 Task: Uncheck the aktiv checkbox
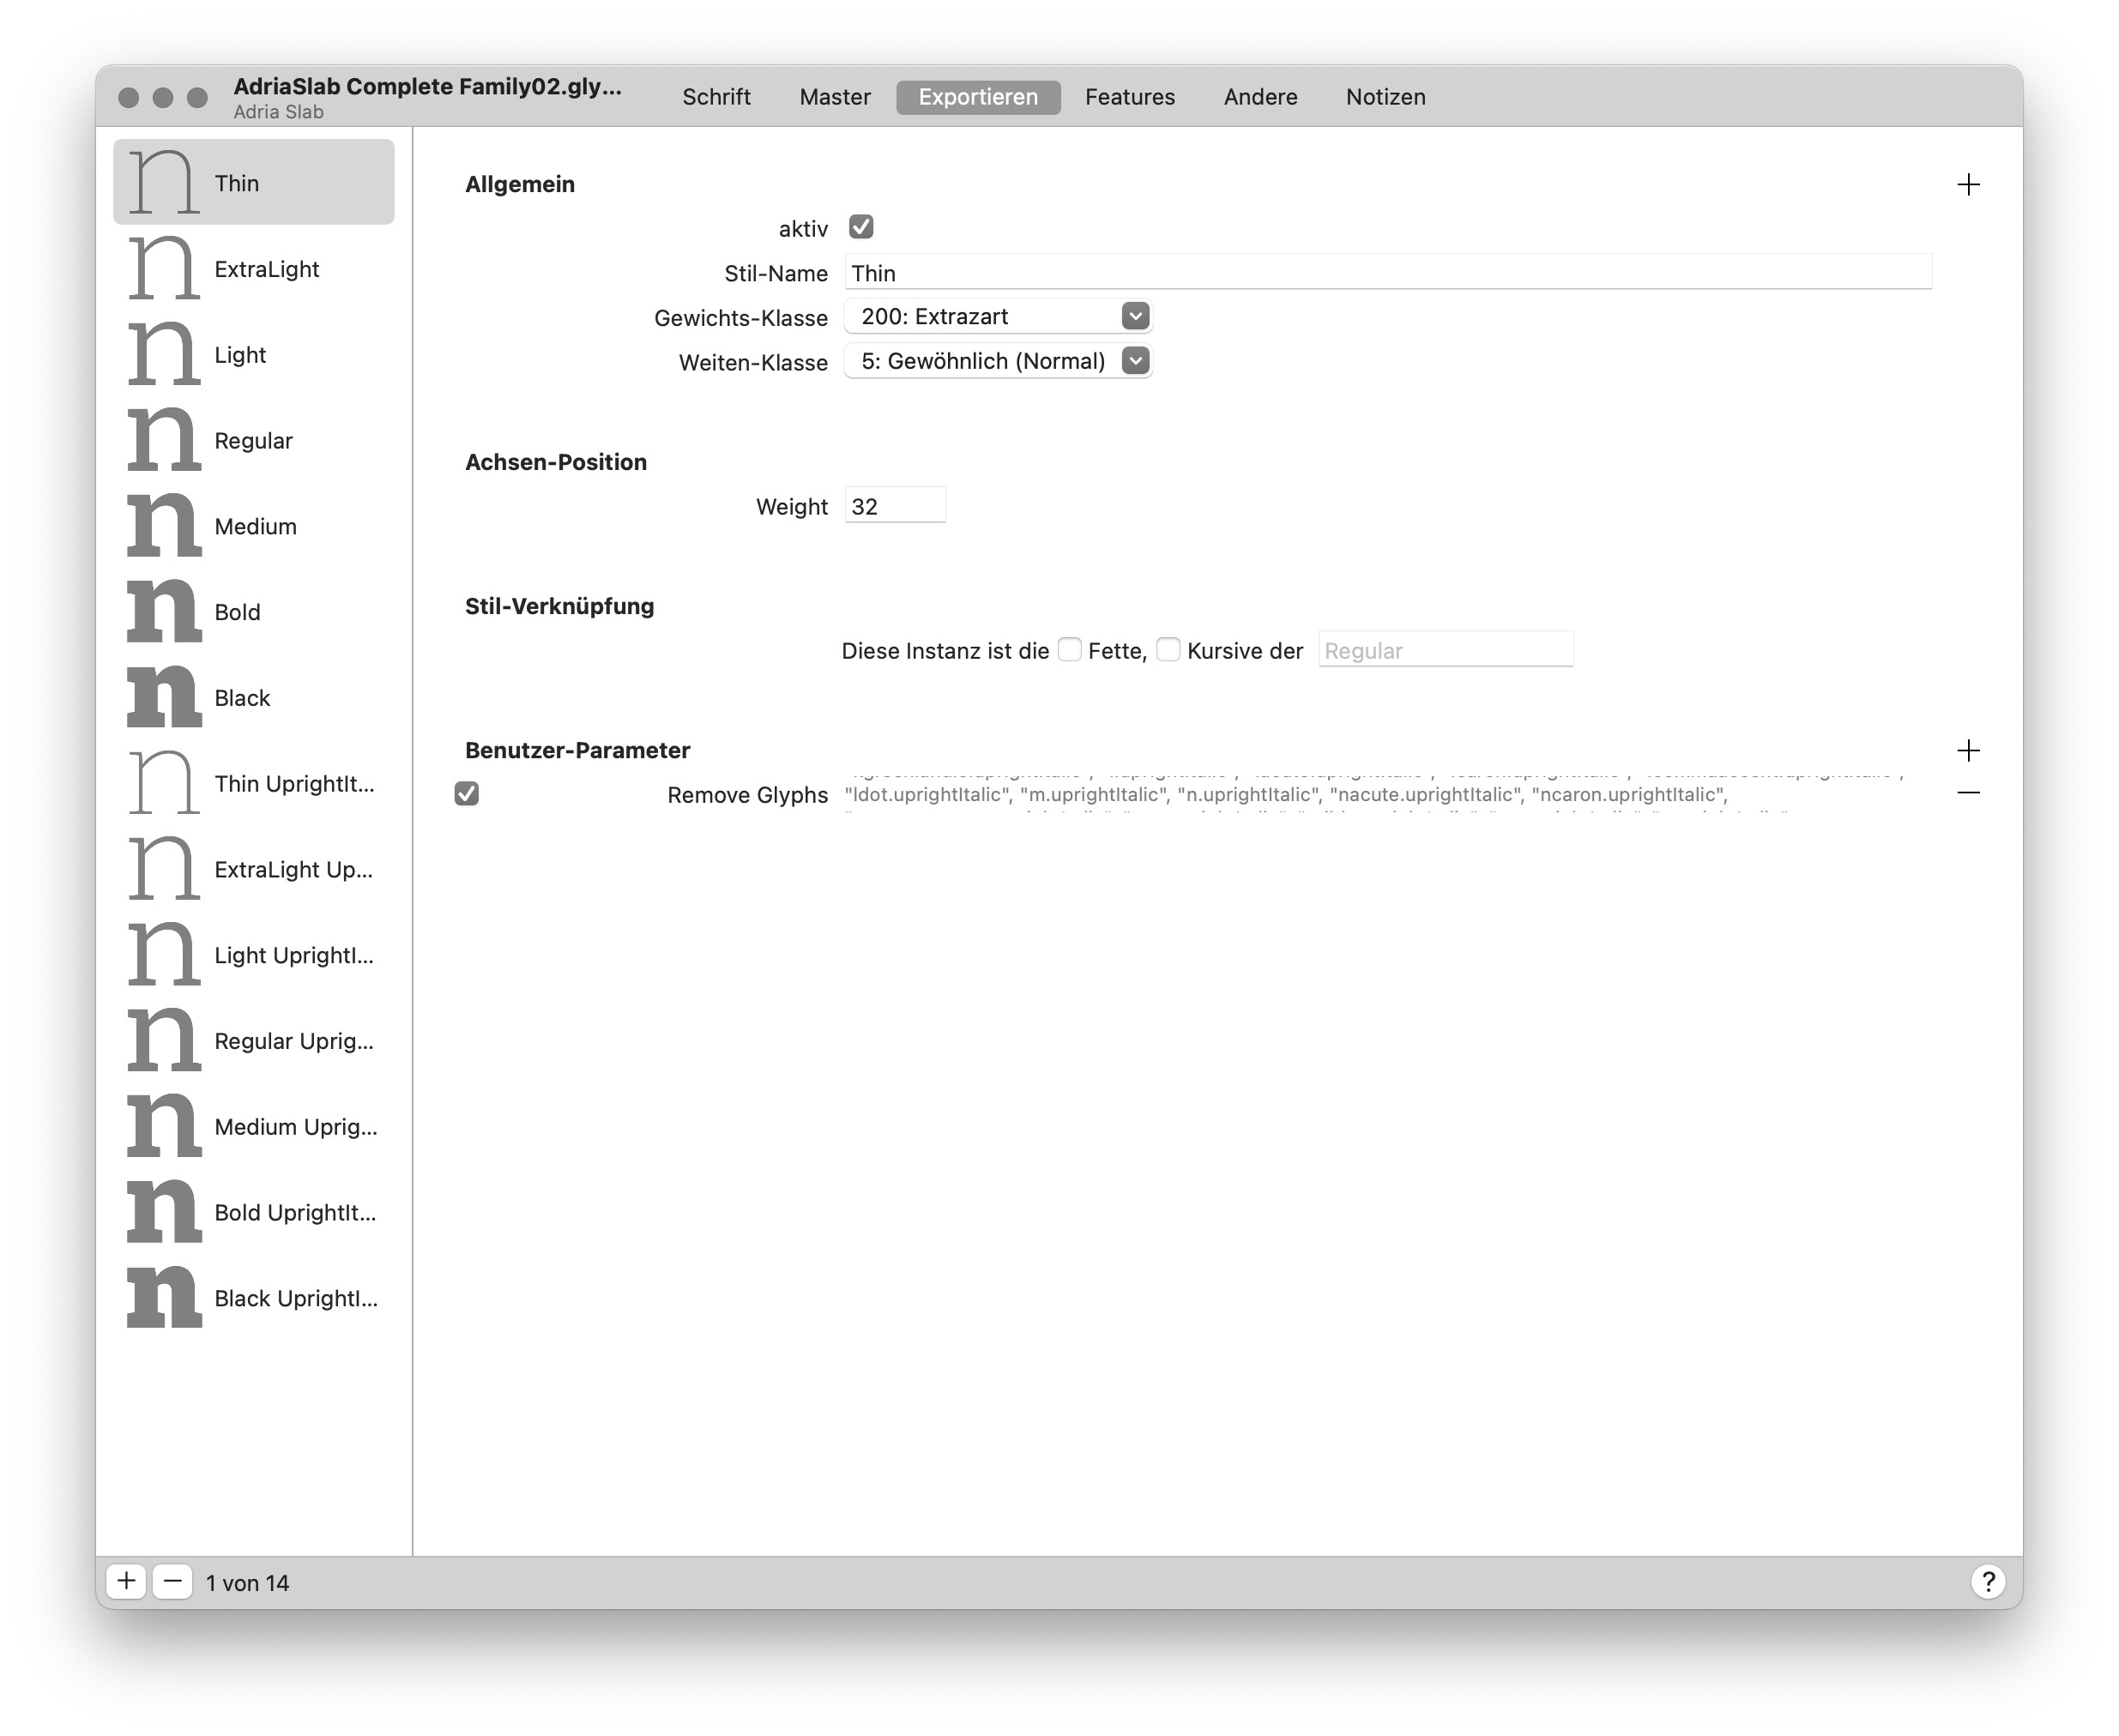[x=860, y=227]
